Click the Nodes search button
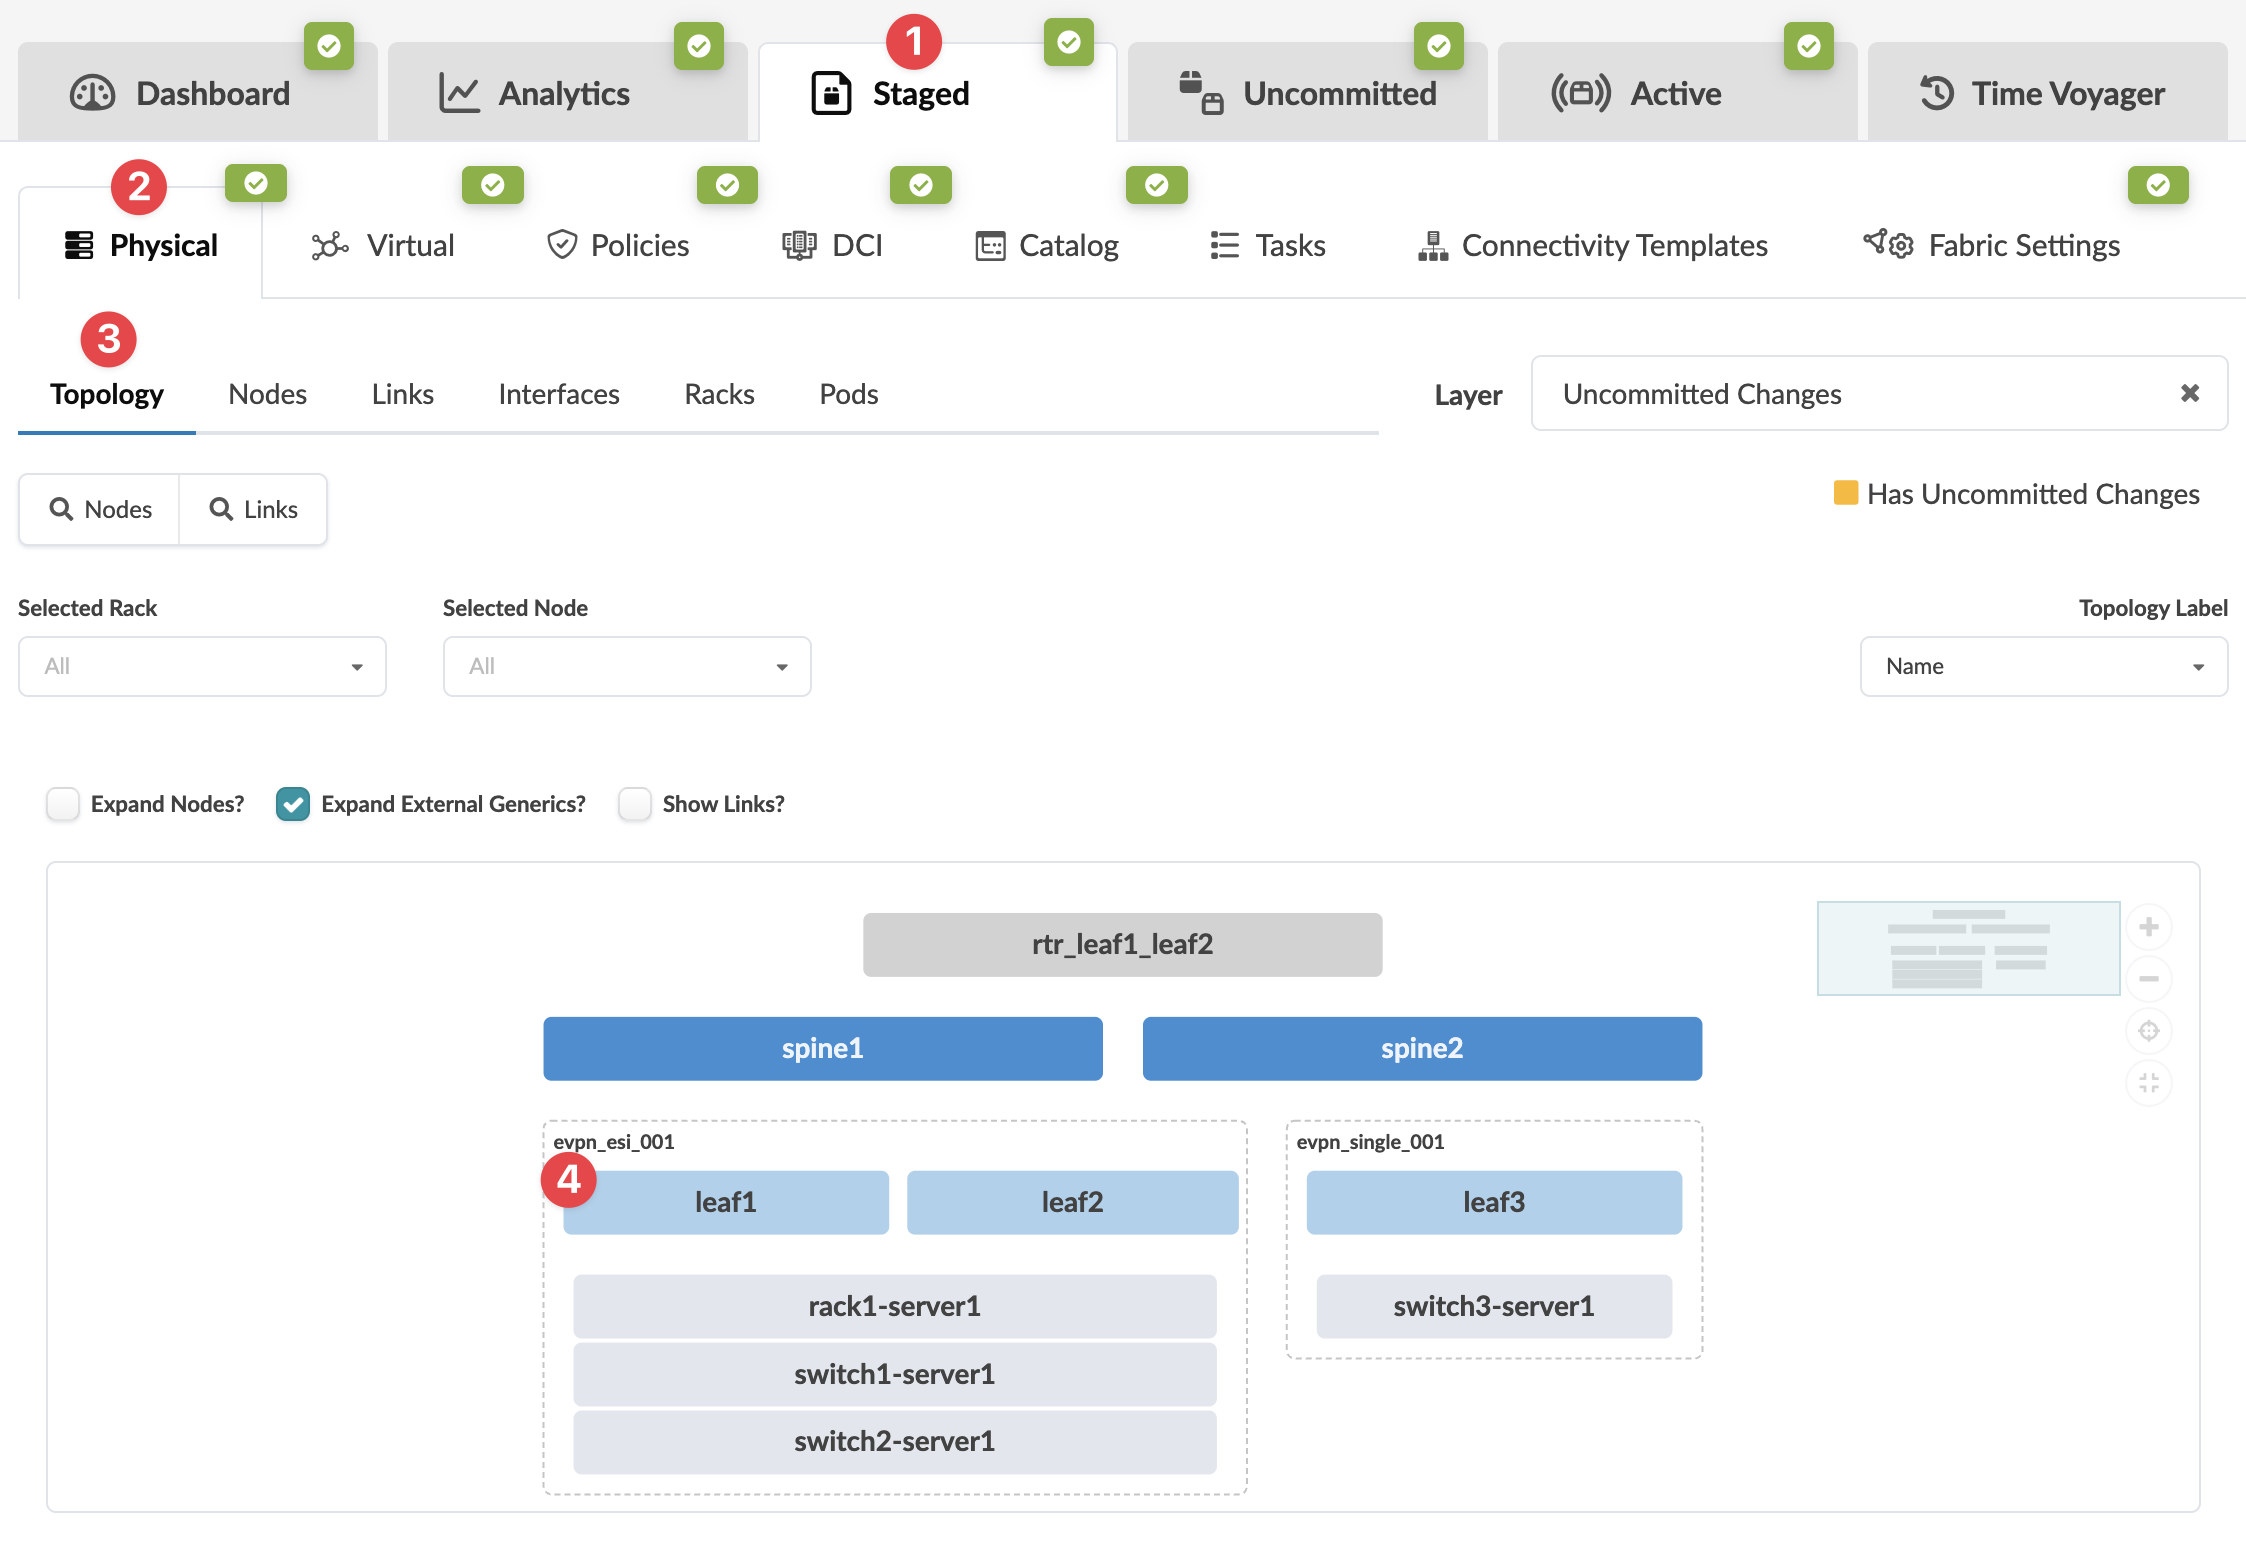 100,509
